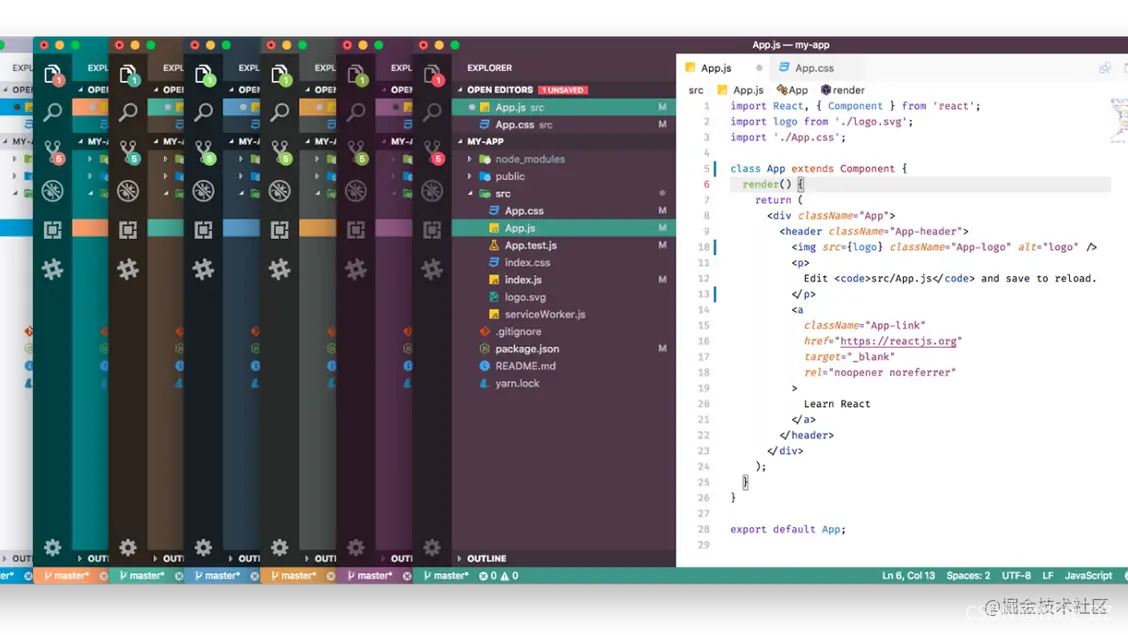1128x635 pixels.
Task: Open Source Control icon in front window activity bar
Action: pyautogui.click(x=432, y=151)
